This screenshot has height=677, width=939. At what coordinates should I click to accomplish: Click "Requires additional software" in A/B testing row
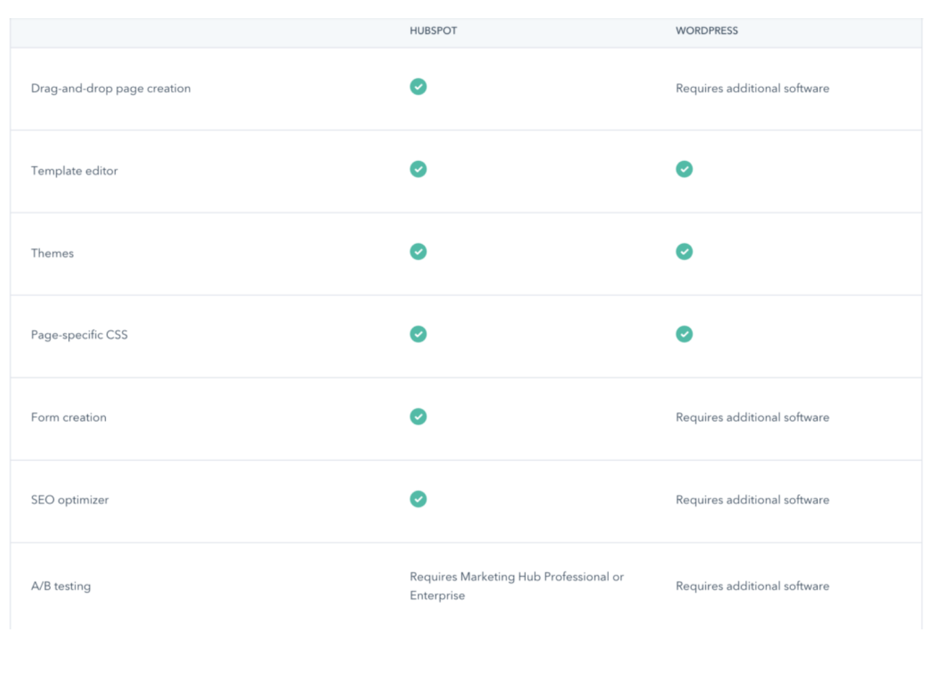coord(752,587)
